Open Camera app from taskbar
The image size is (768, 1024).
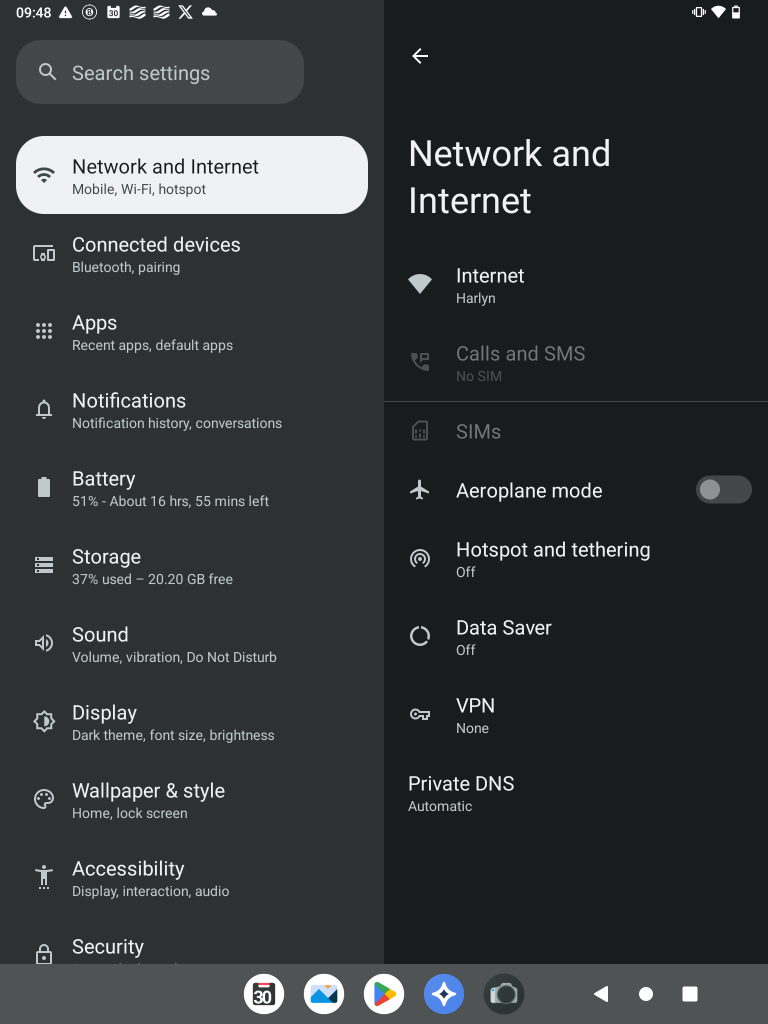pyautogui.click(x=504, y=994)
